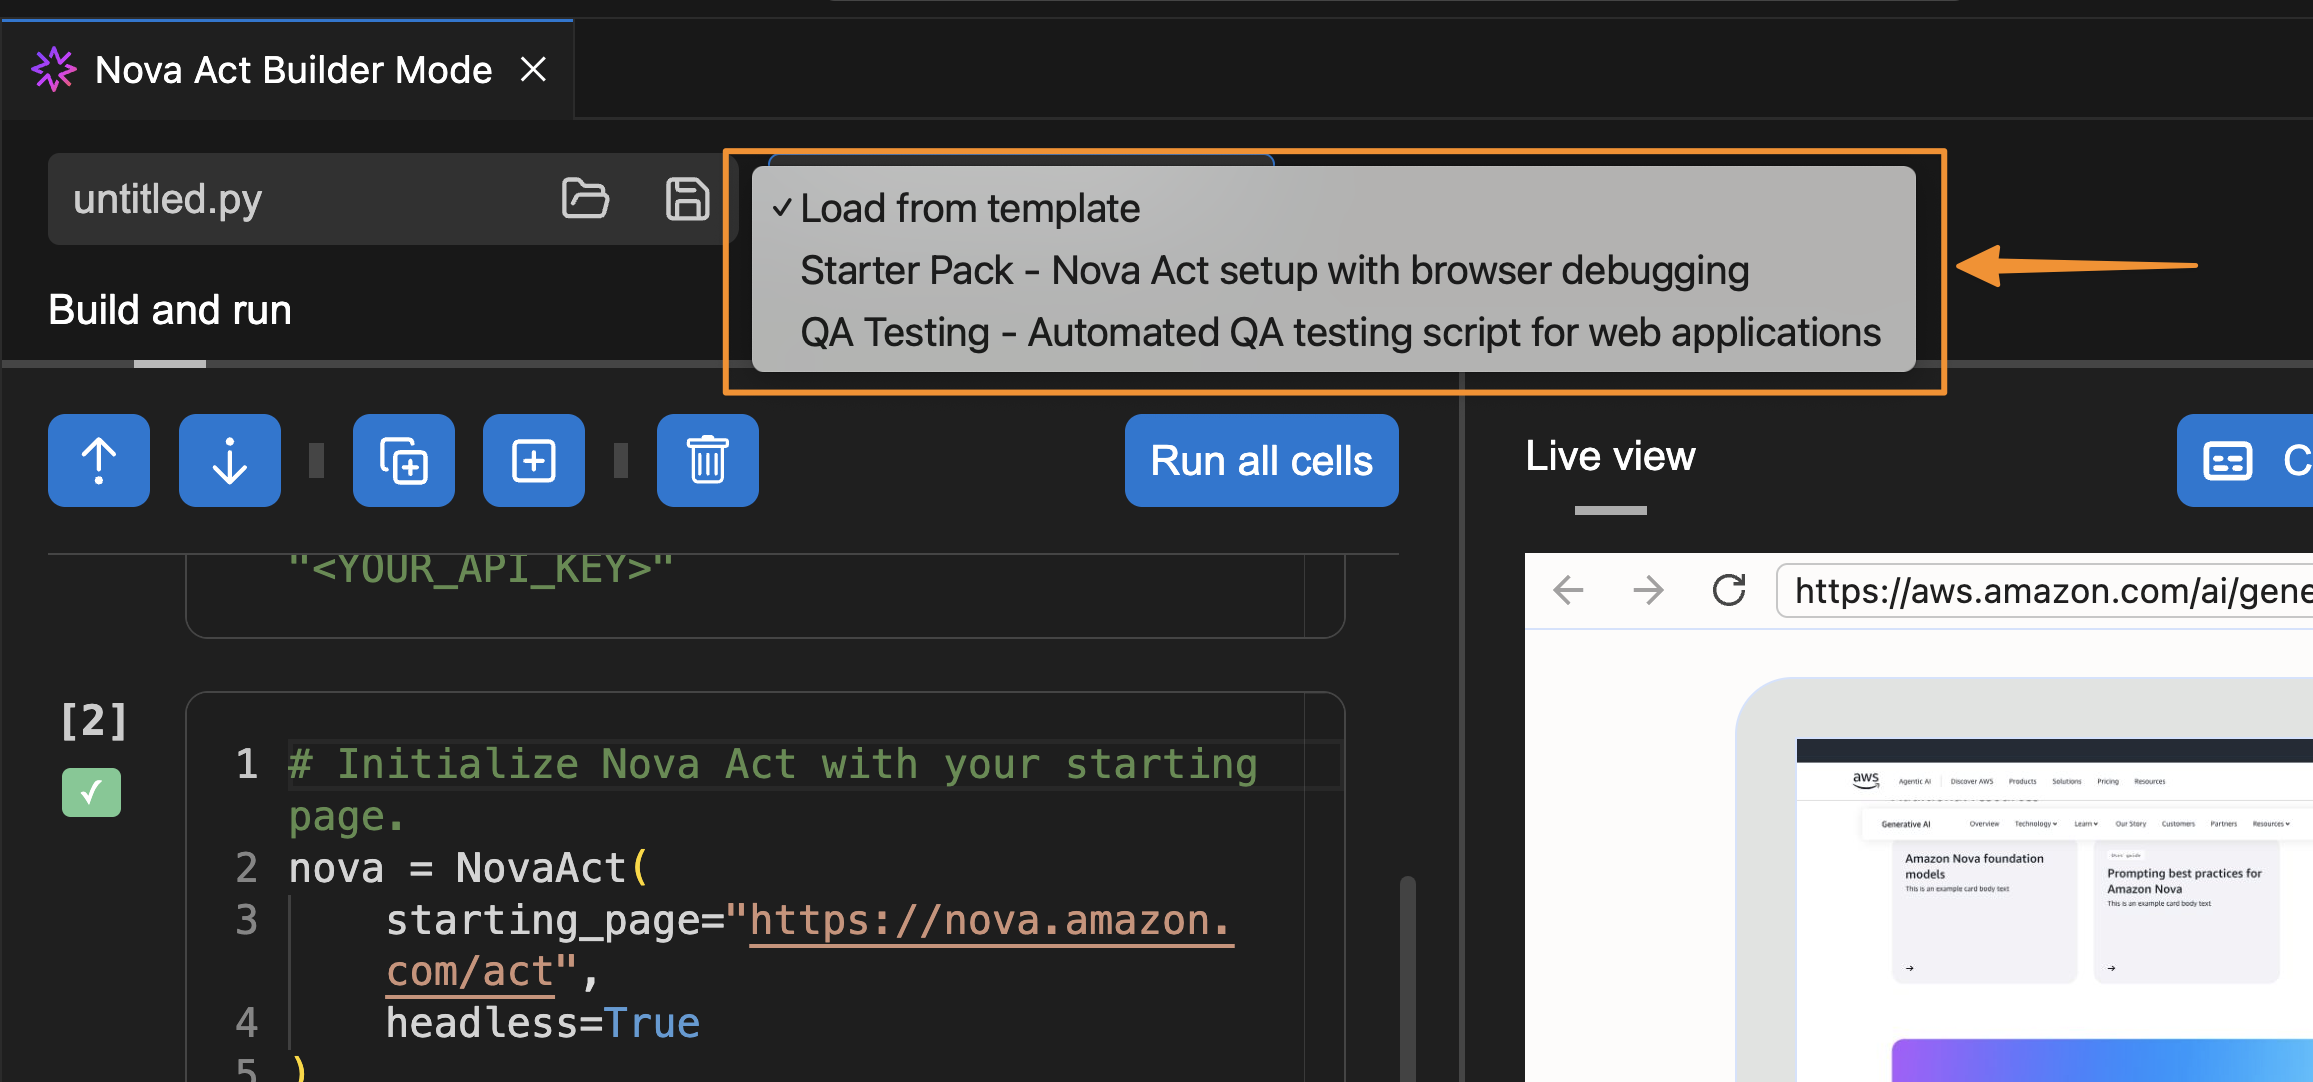Click browser forward arrow in Live view
This screenshot has height=1082, width=2313.
click(x=1648, y=591)
